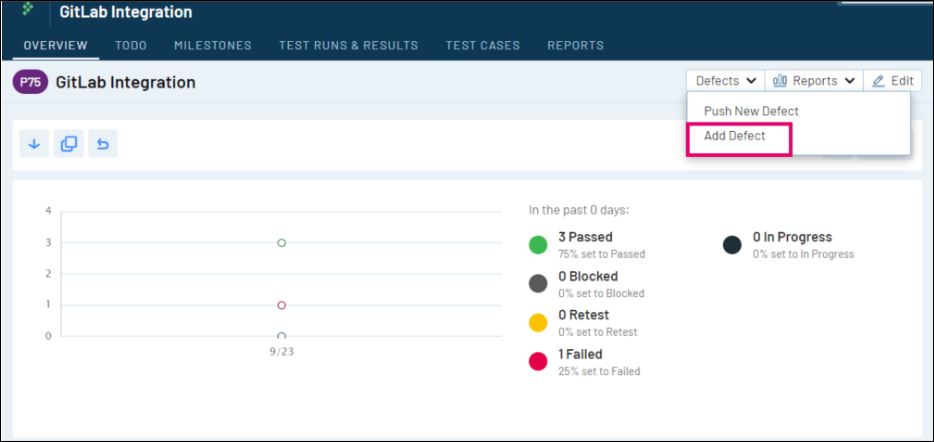Choose Add Defect from dropdown
Viewport: 934px width, 442px height.
pyautogui.click(x=735, y=136)
